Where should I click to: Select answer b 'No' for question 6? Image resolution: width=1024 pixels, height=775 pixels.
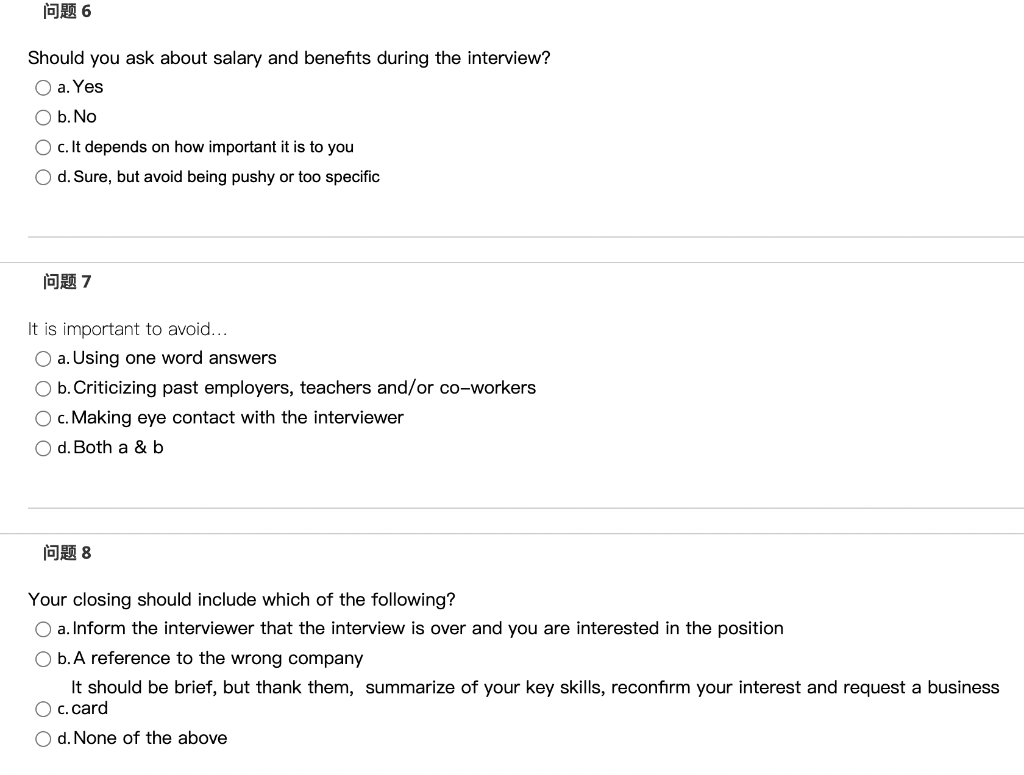pyautogui.click(x=43, y=117)
